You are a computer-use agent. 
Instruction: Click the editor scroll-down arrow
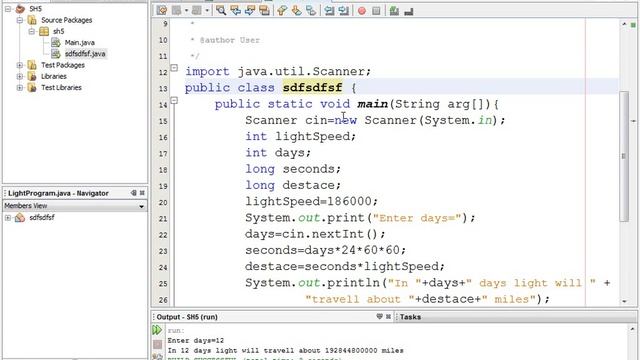click(x=624, y=301)
